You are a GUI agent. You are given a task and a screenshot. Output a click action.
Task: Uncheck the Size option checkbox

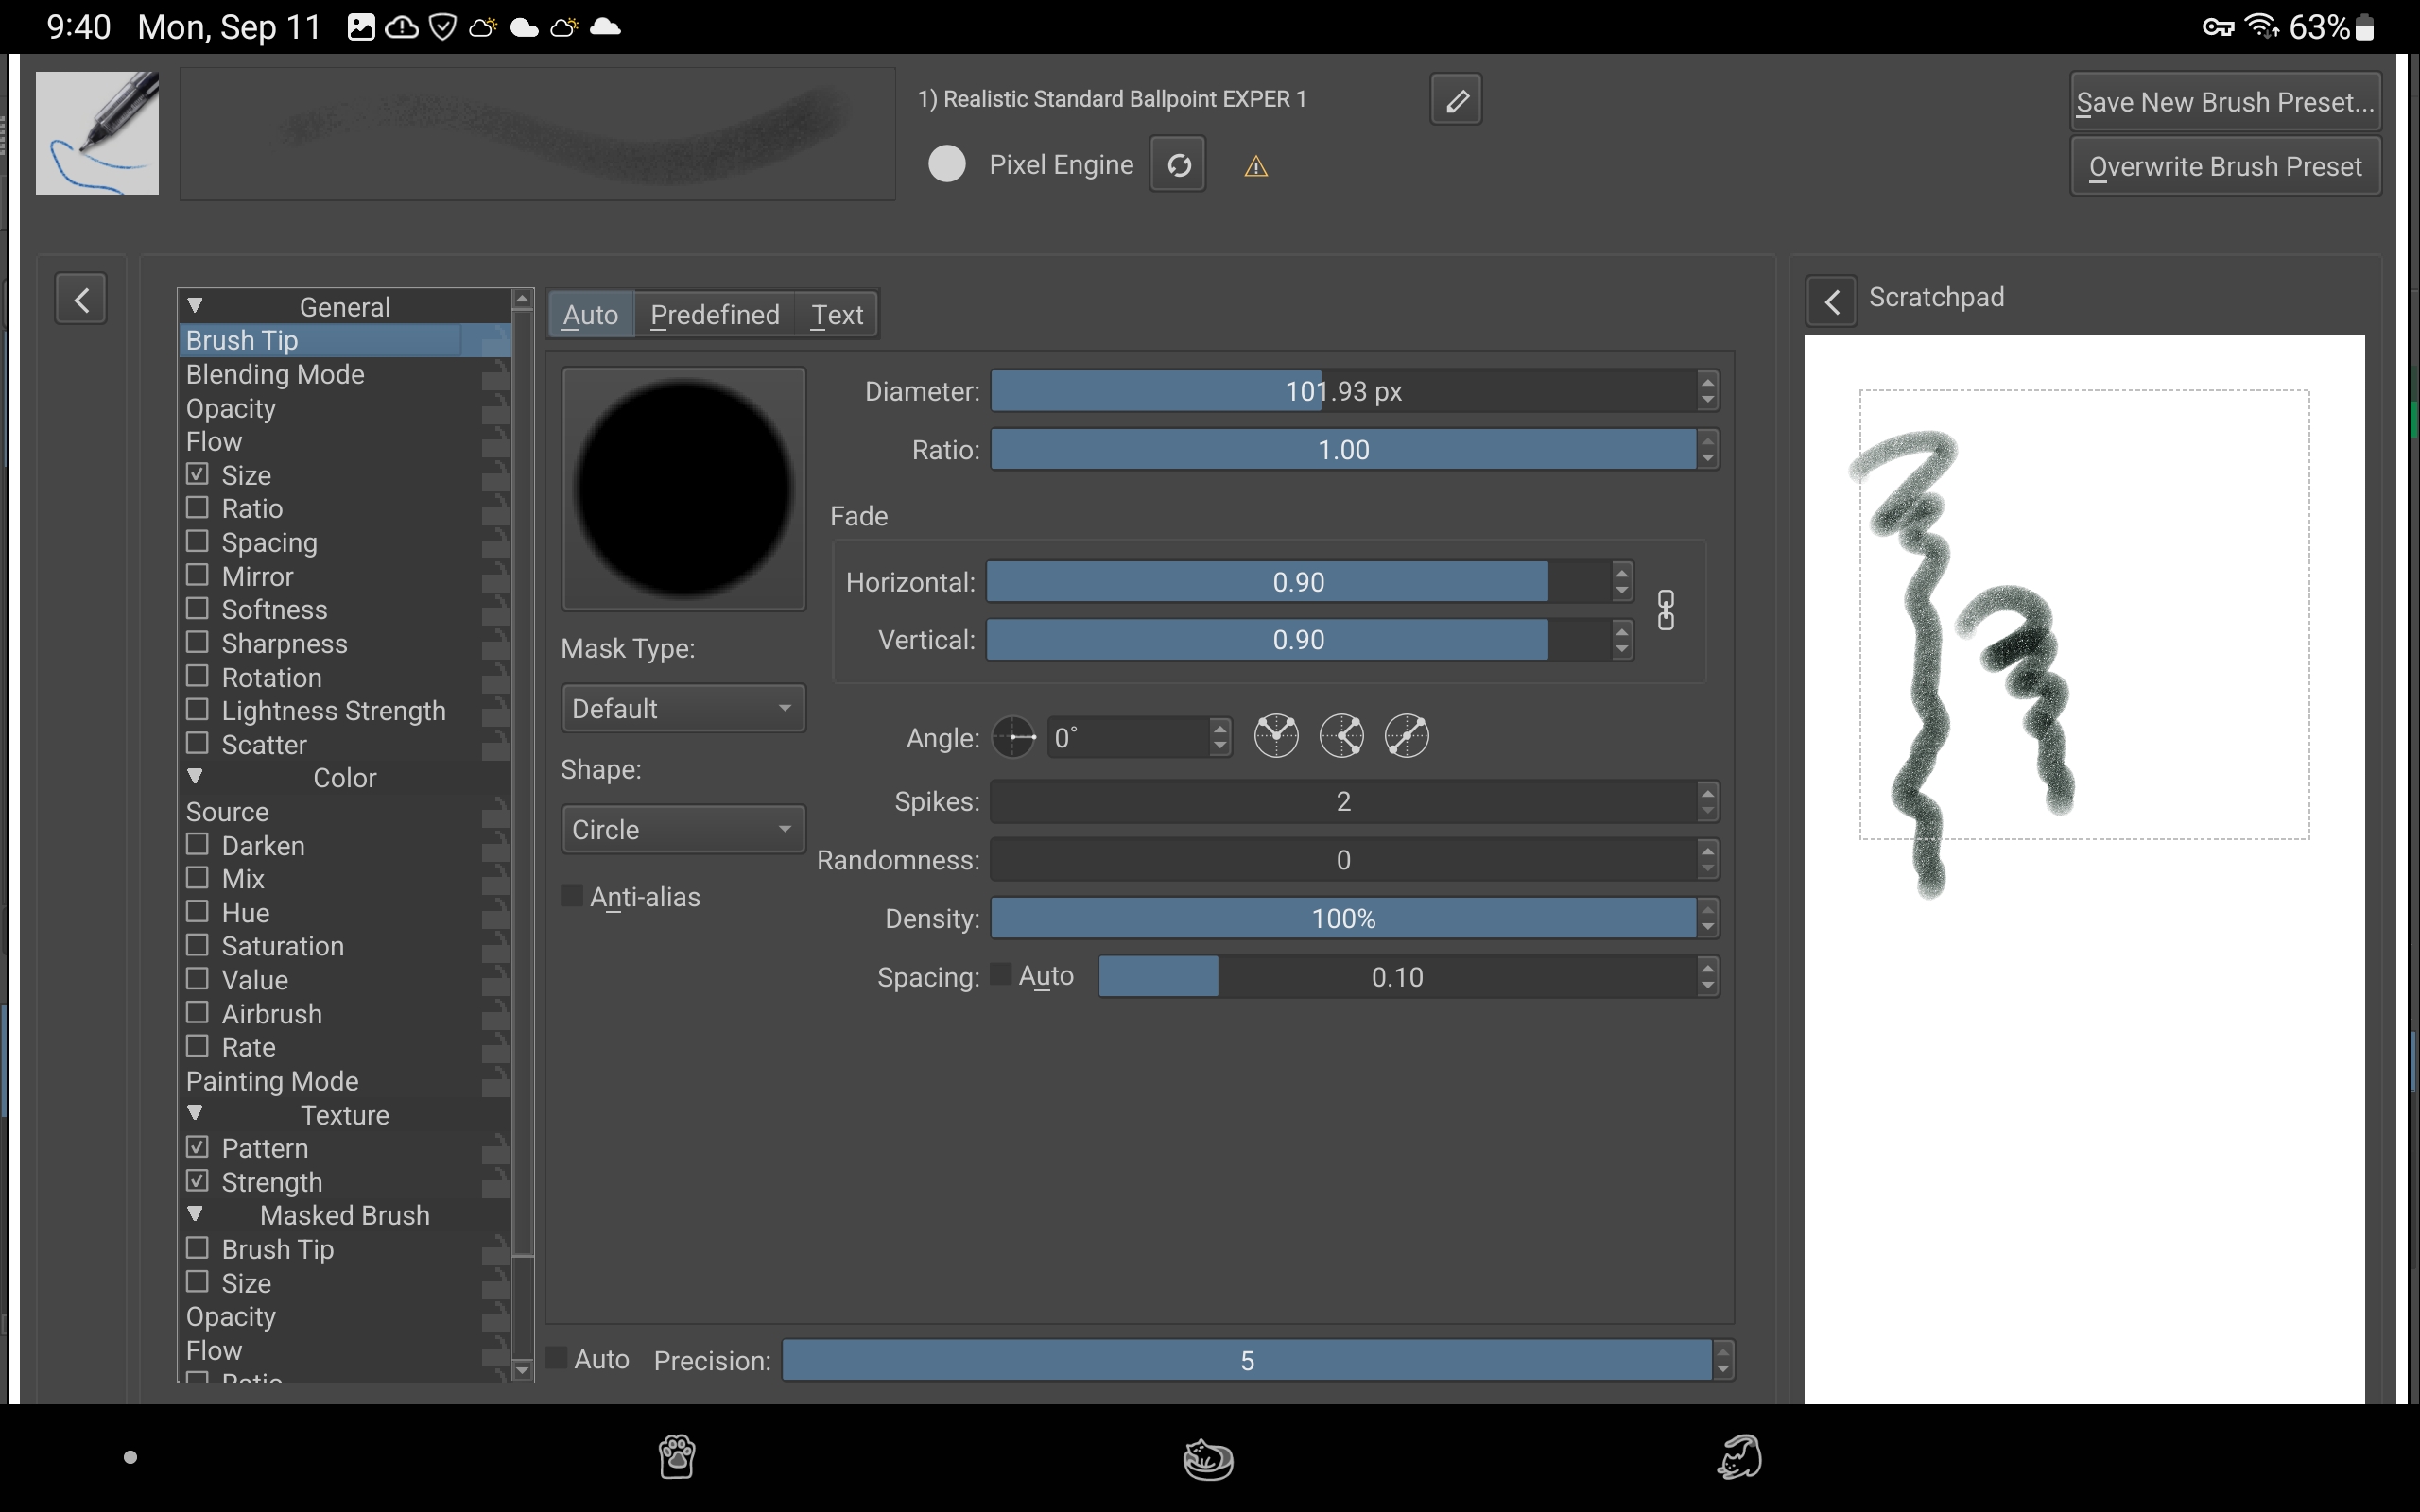tap(198, 475)
